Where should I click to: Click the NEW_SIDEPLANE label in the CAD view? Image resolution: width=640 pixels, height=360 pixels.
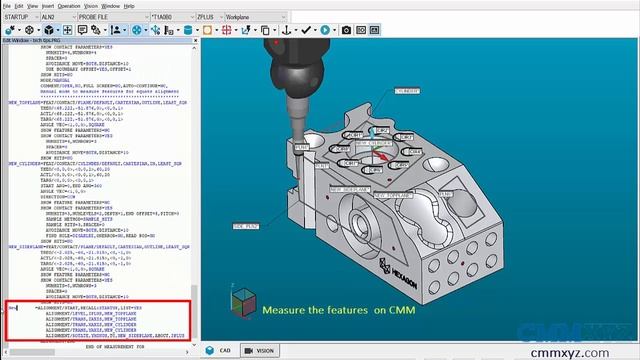pyautogui.click(x=349, y=190)
